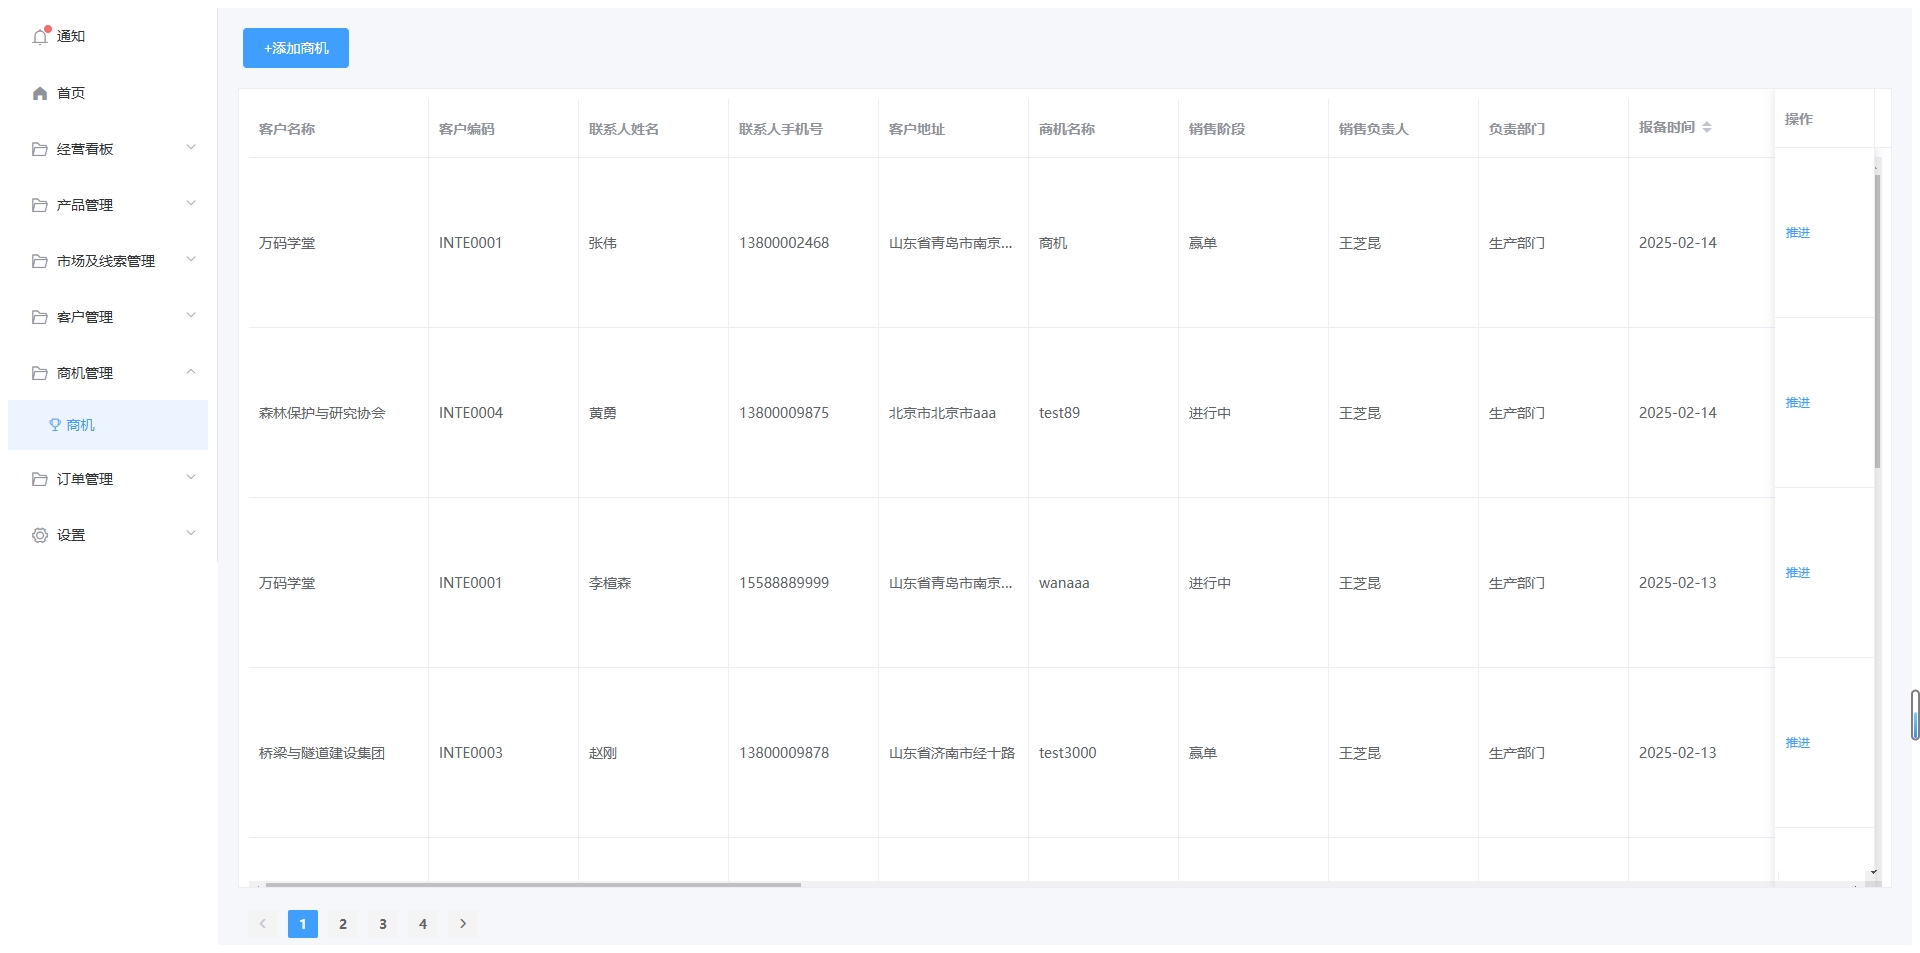Click 推进 link for 森林保护与研究协会 row
The image size is (1920, 953).
pos(1797,403)
